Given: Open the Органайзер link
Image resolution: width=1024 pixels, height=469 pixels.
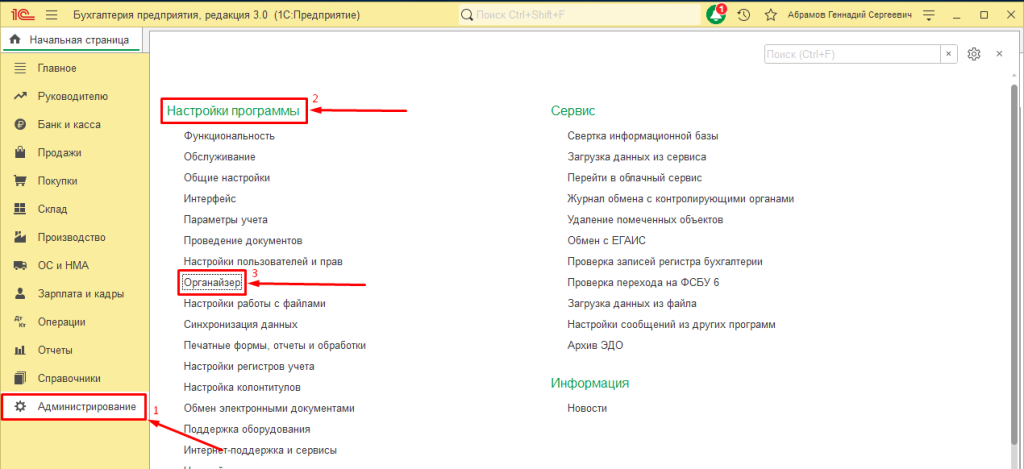Looking at the screenshot, I should [x=213, y=283].
